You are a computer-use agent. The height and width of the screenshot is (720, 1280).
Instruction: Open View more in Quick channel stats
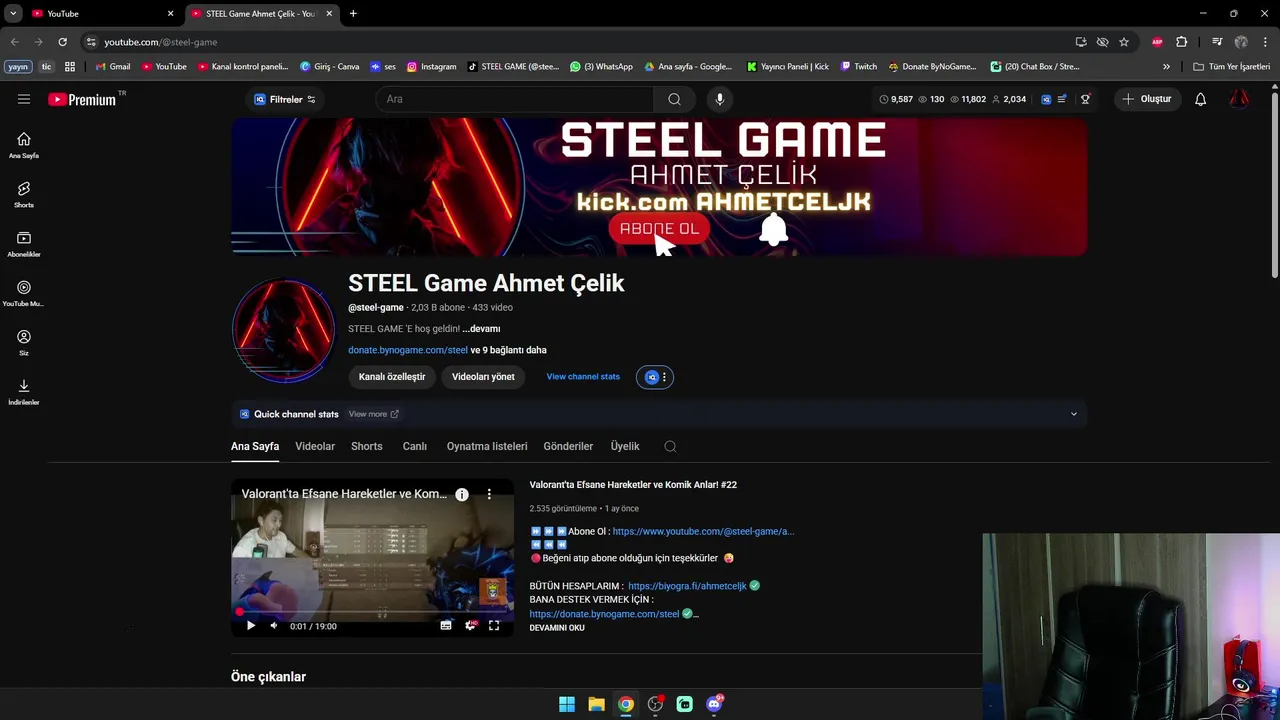(x=373, y=414)
